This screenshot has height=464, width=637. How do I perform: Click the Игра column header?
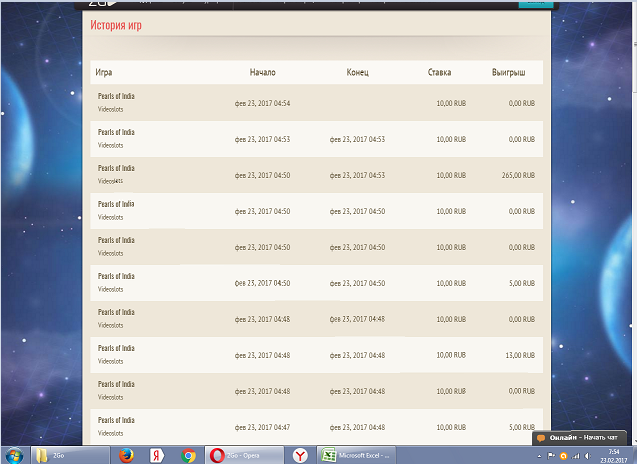click(104, 72)
